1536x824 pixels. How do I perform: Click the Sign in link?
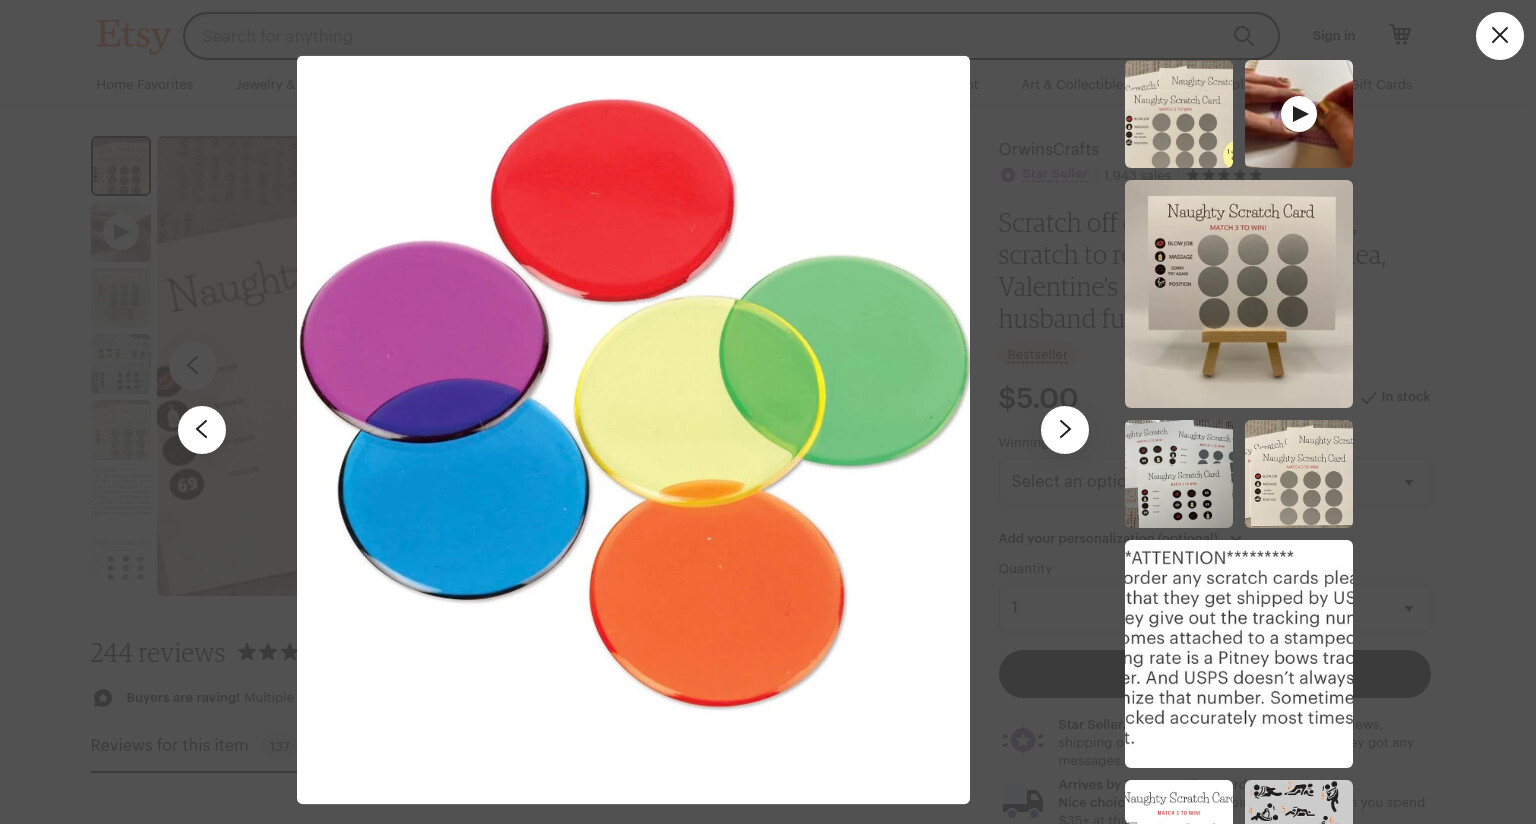tap(1334, 35)
